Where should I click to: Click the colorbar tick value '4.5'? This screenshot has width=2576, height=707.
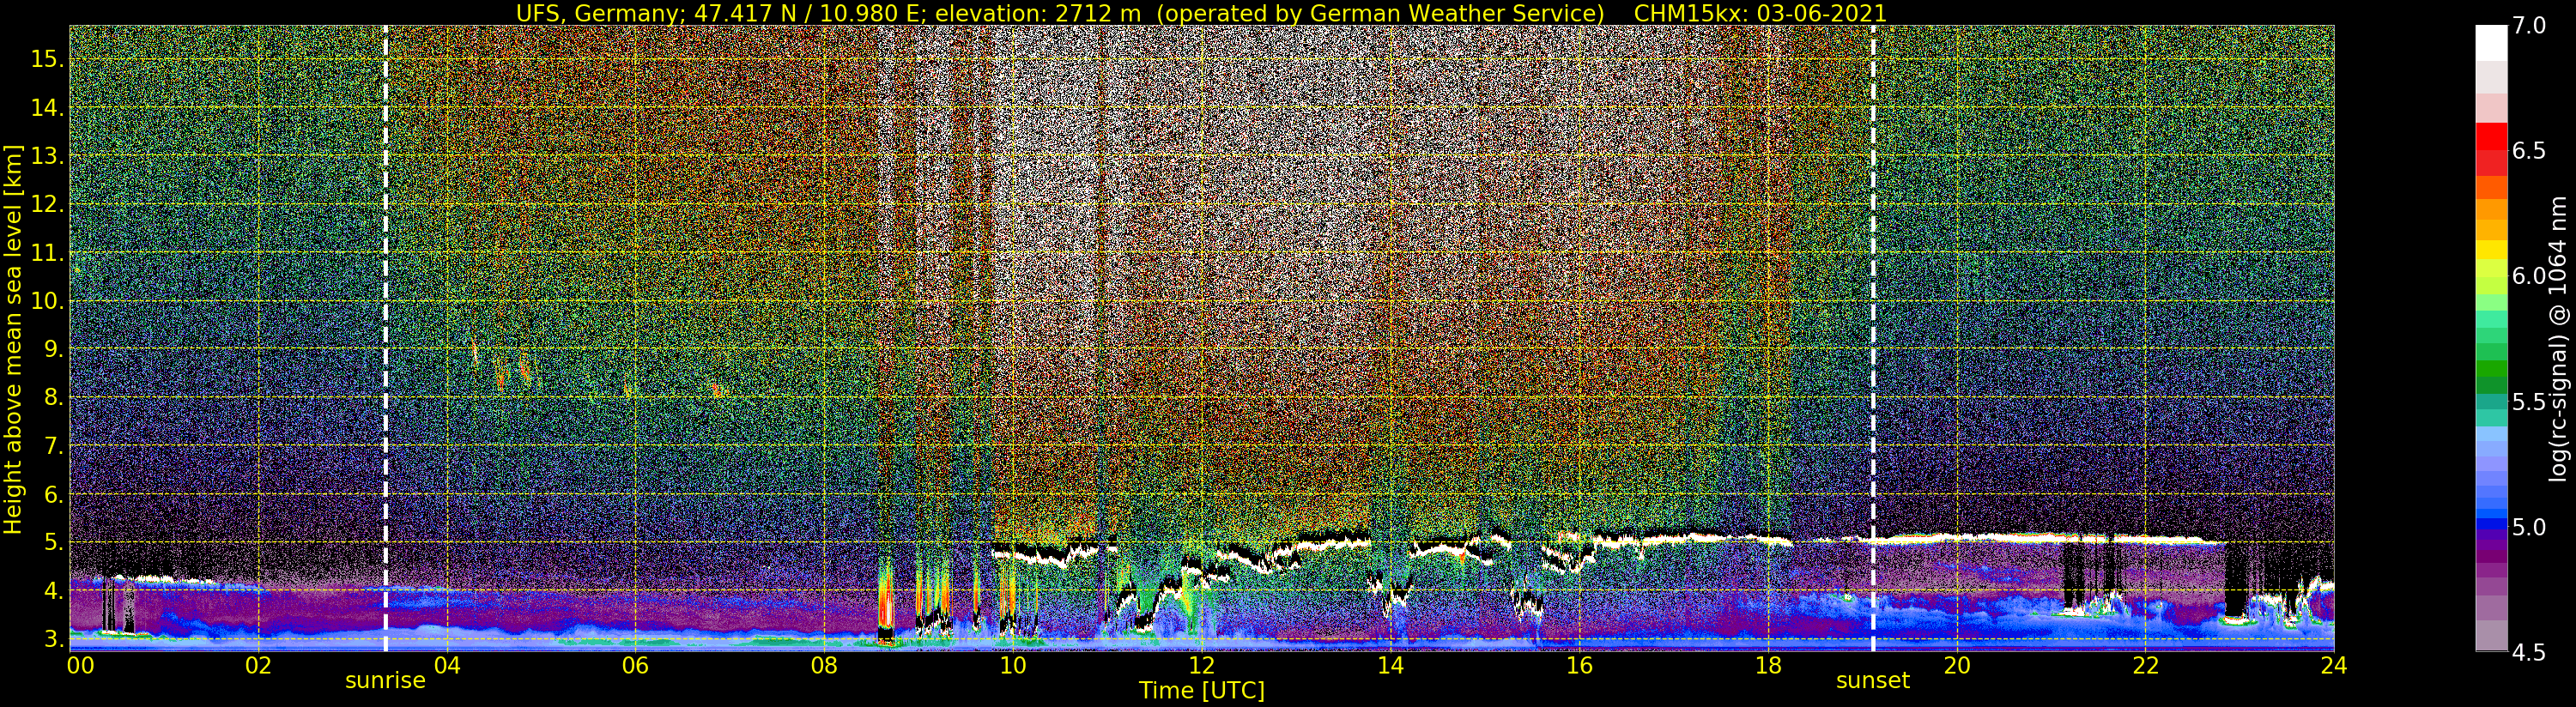click(2528, 653)
